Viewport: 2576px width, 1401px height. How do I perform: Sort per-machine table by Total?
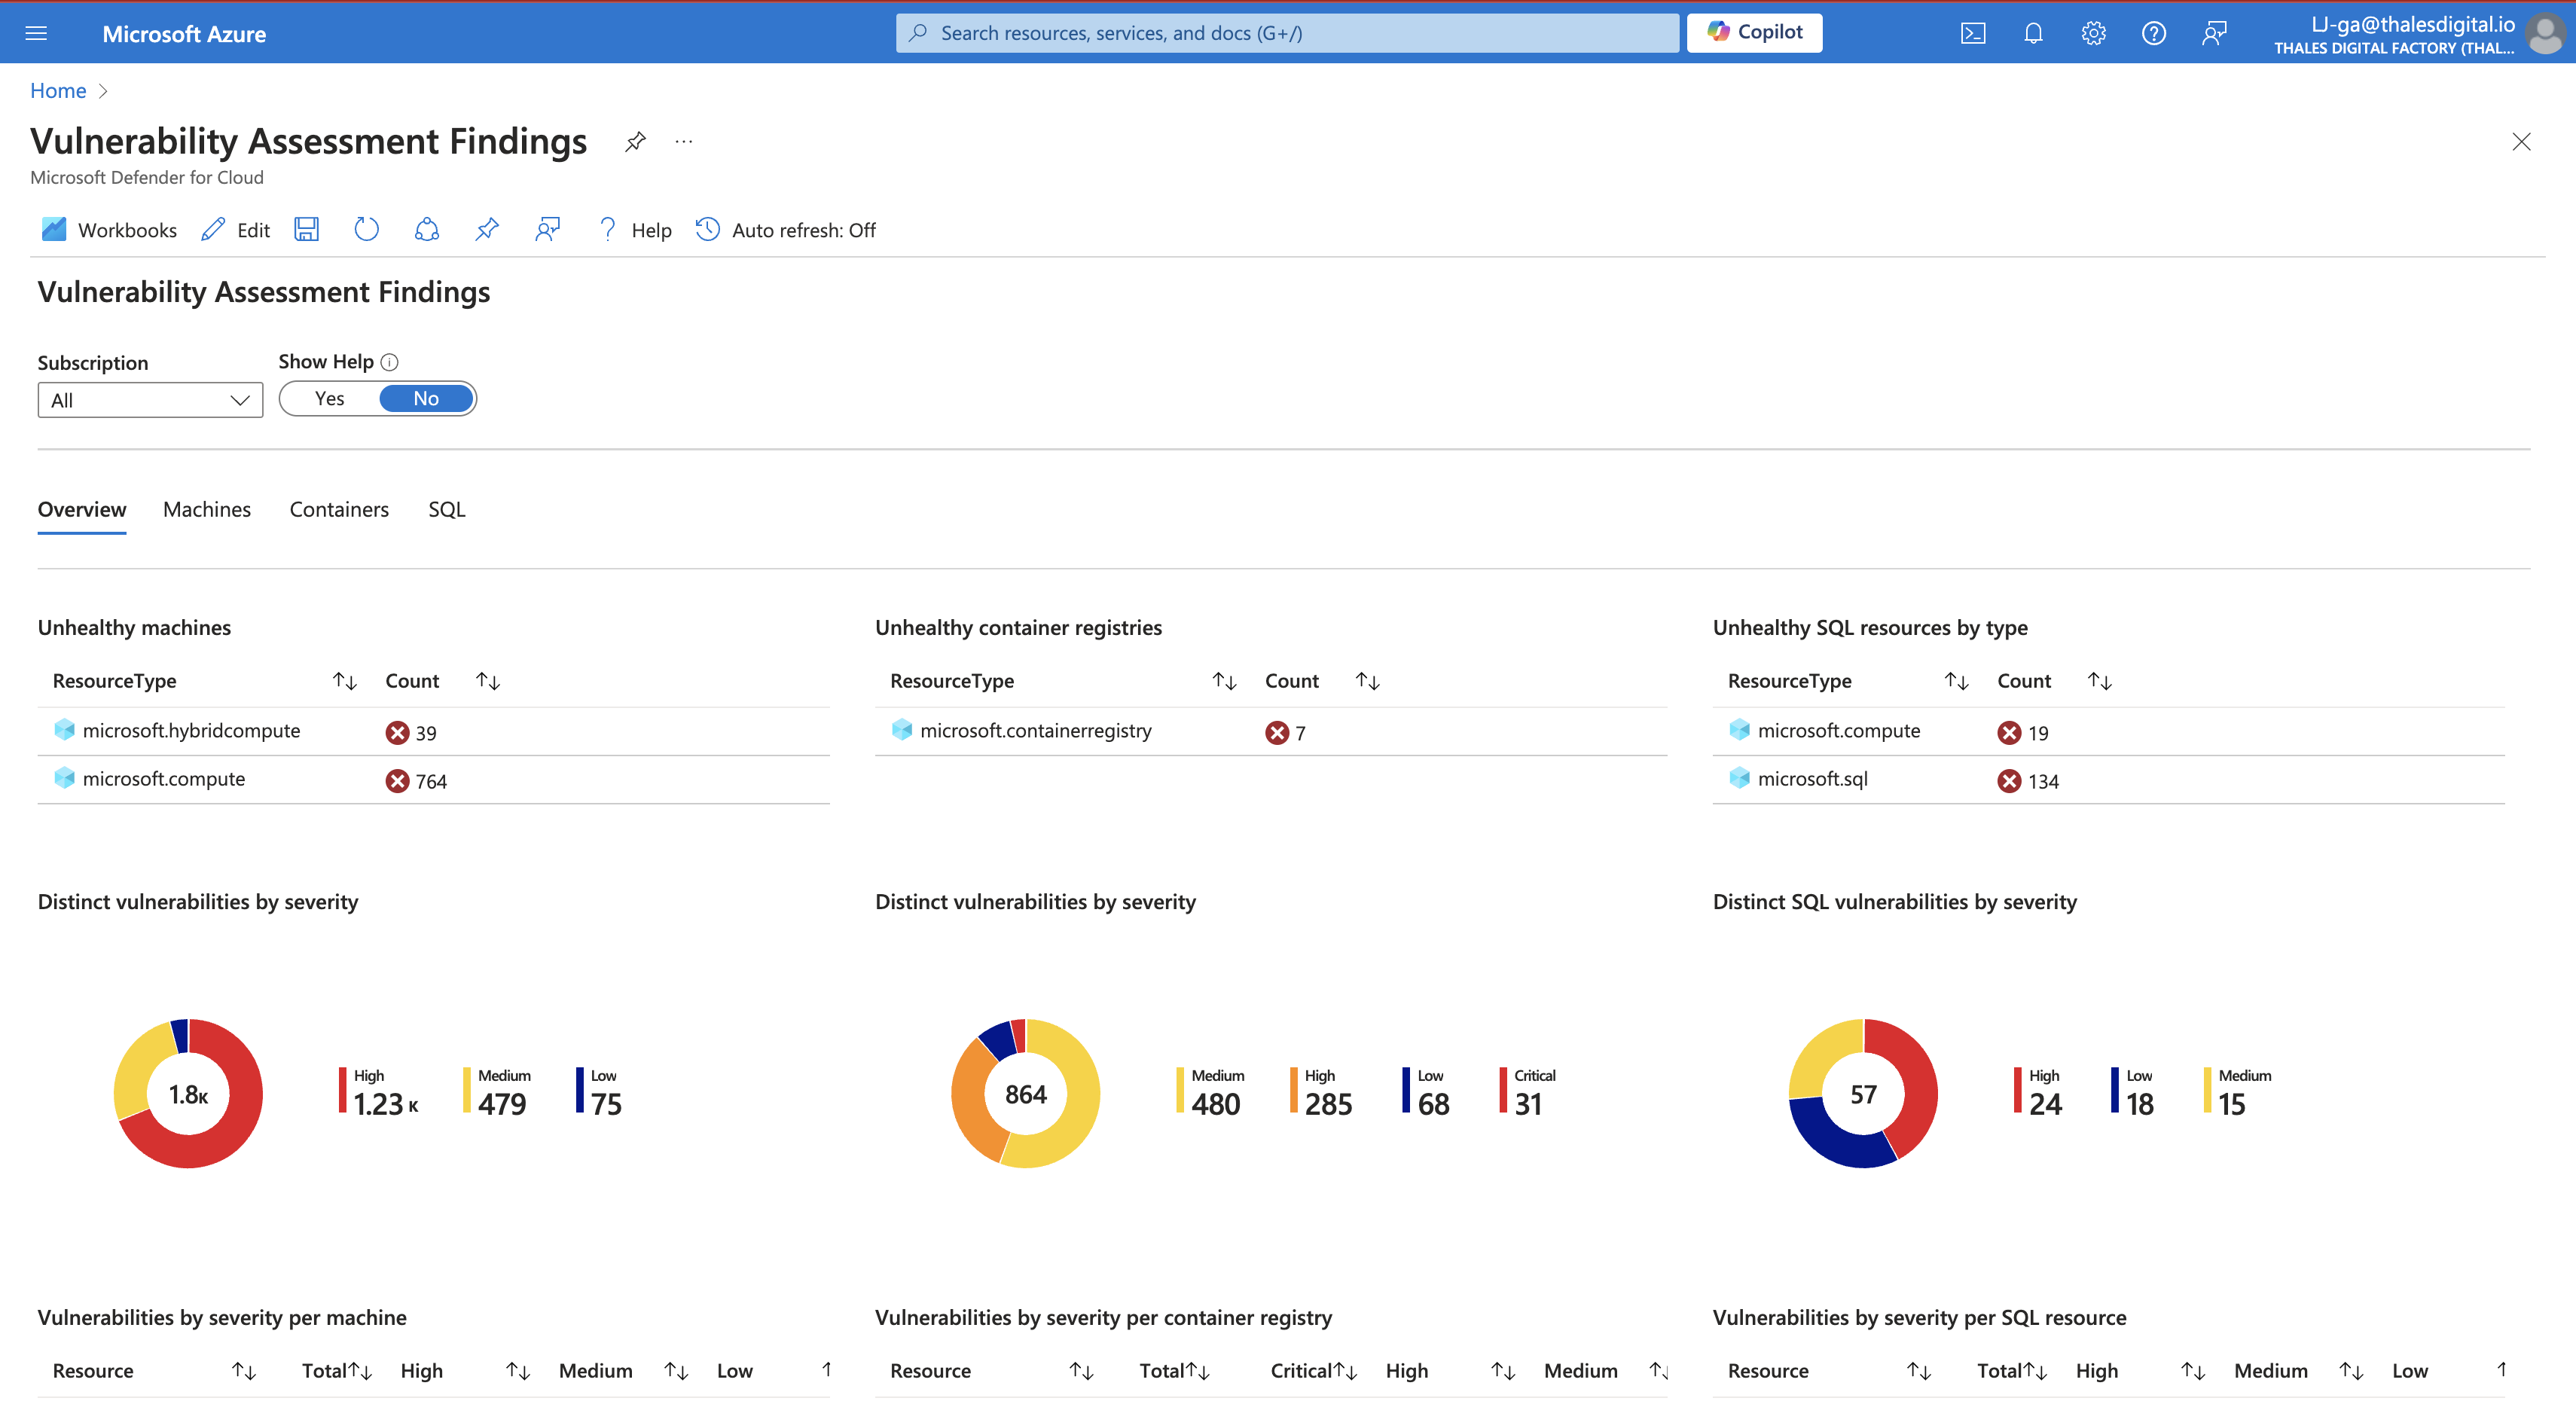click(359, 1371)
